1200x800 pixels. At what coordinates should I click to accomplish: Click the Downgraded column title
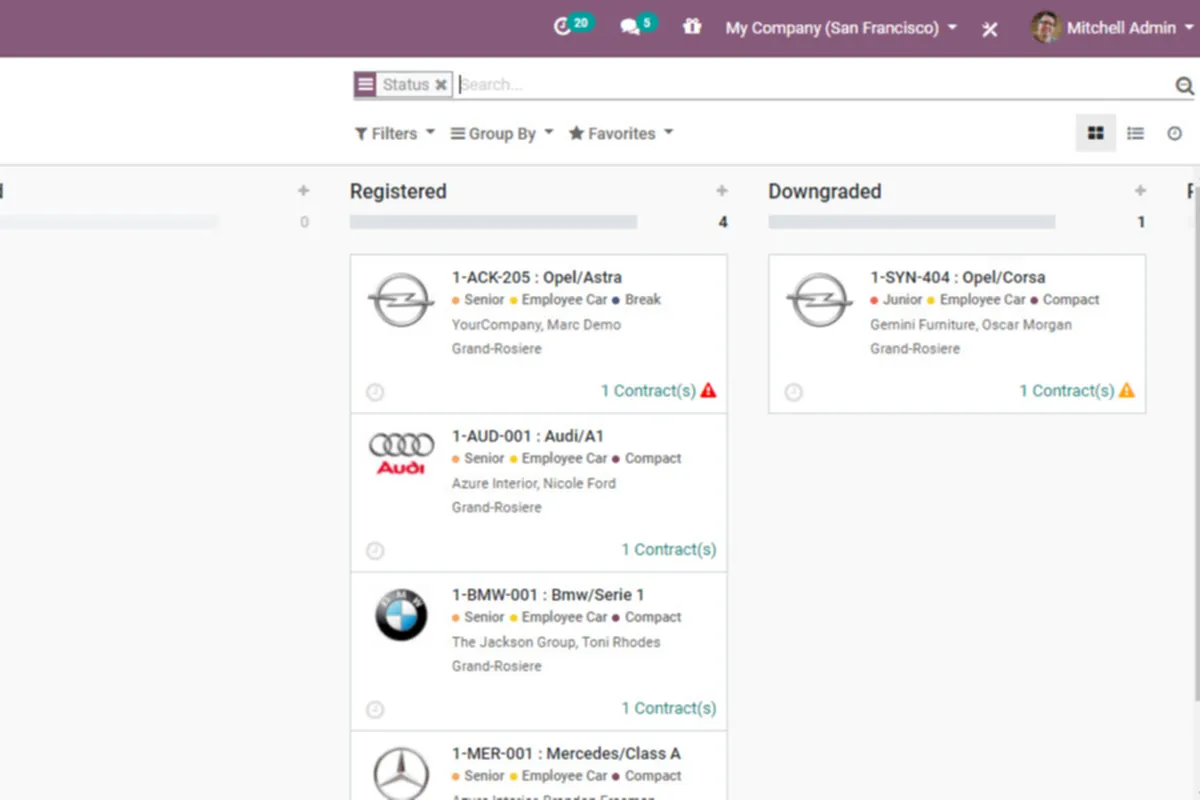(825, 191)
